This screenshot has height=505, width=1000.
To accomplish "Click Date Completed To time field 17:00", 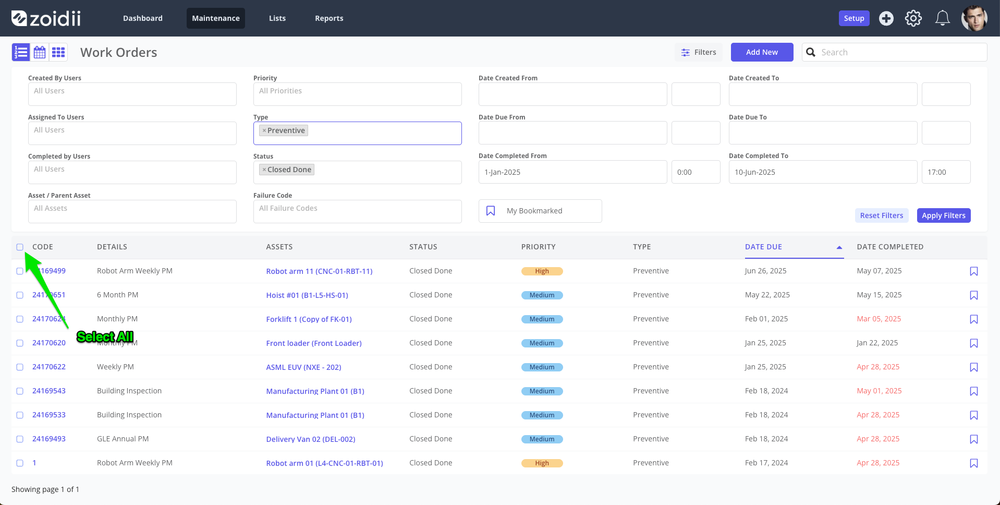I will [946, 172].
